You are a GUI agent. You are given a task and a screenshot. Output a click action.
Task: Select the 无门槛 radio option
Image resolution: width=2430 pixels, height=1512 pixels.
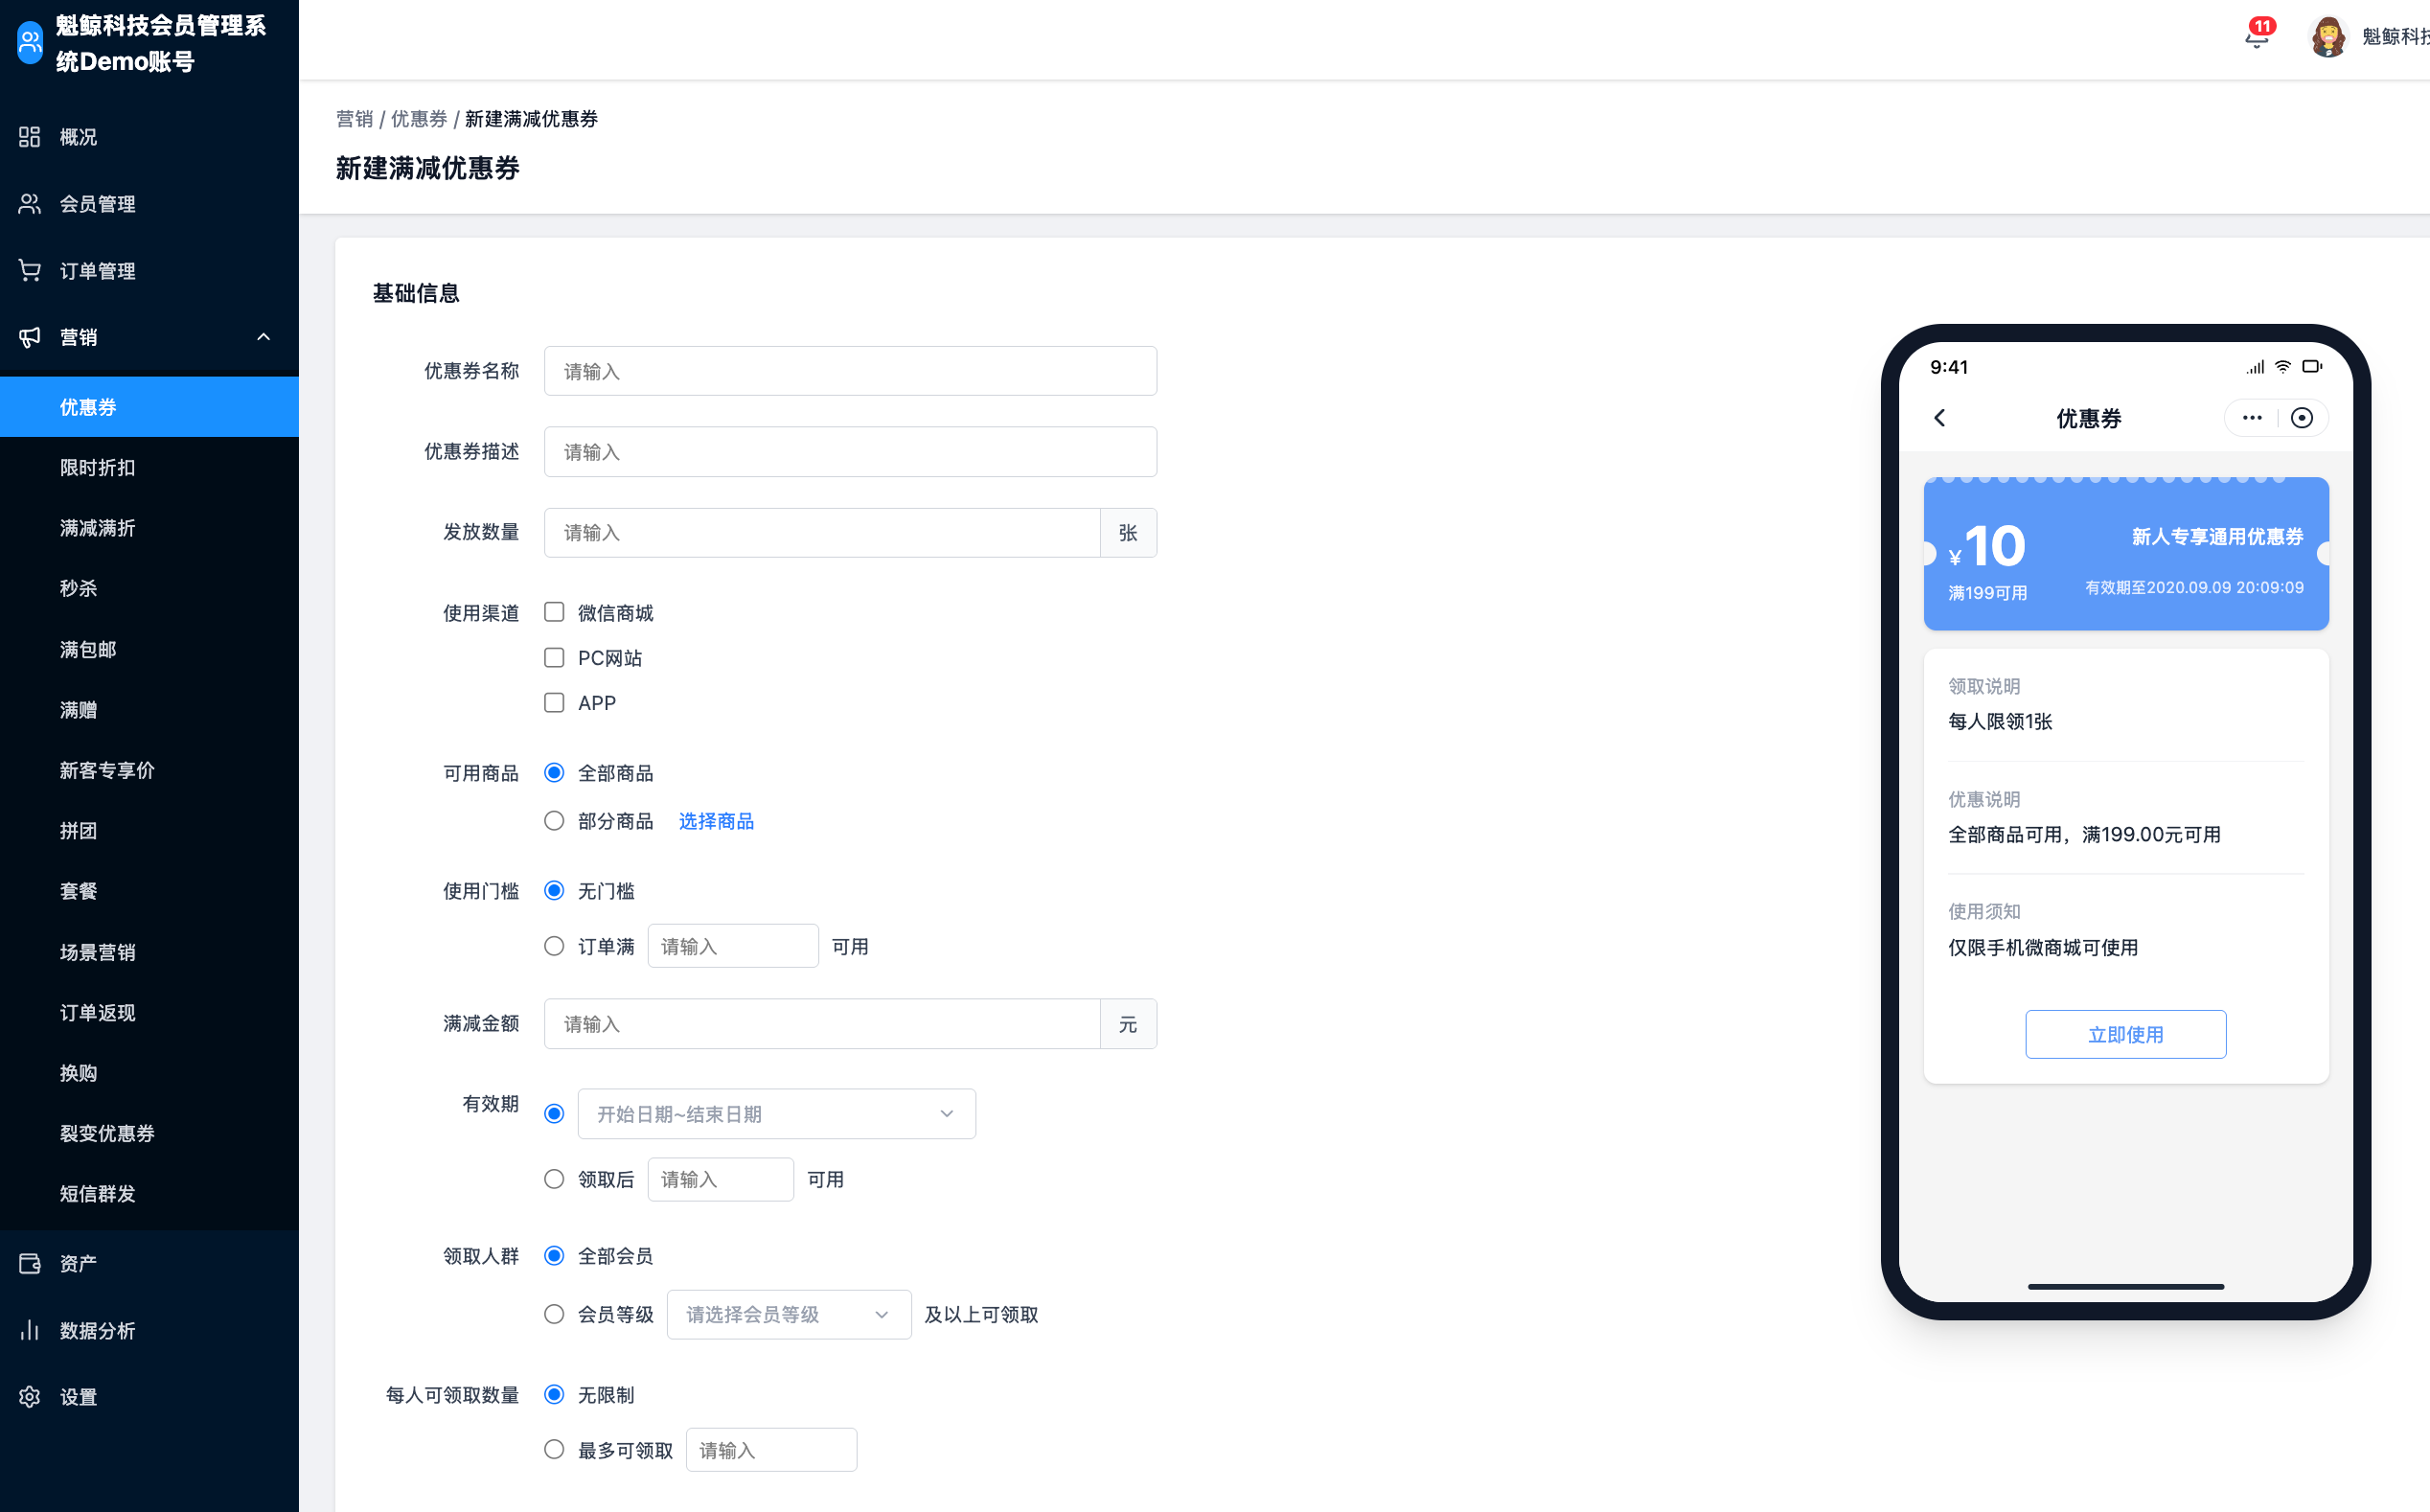(554, 891)
